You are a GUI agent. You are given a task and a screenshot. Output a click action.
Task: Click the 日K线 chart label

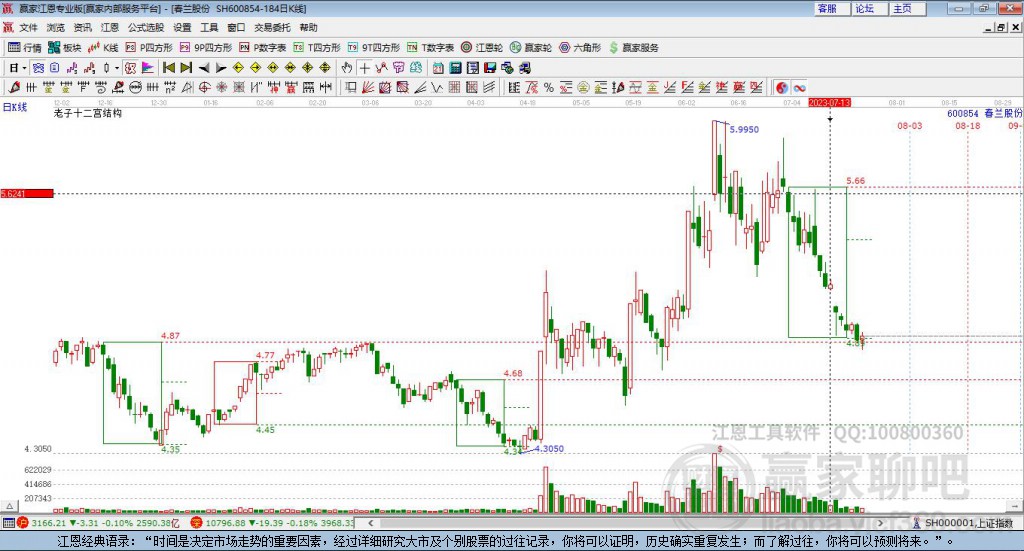[15, 107]
